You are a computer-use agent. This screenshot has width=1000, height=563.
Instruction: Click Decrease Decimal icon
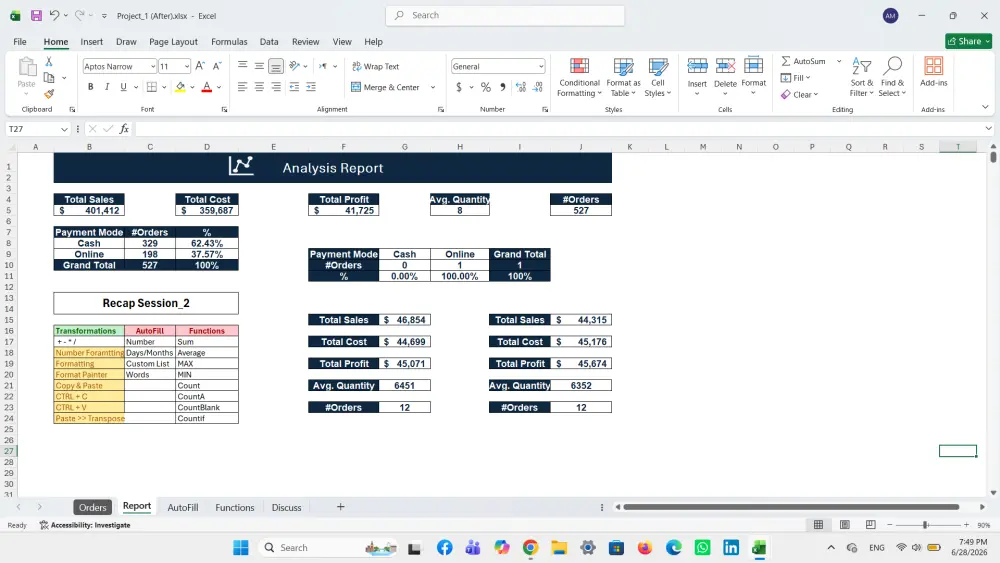point(538,87)
